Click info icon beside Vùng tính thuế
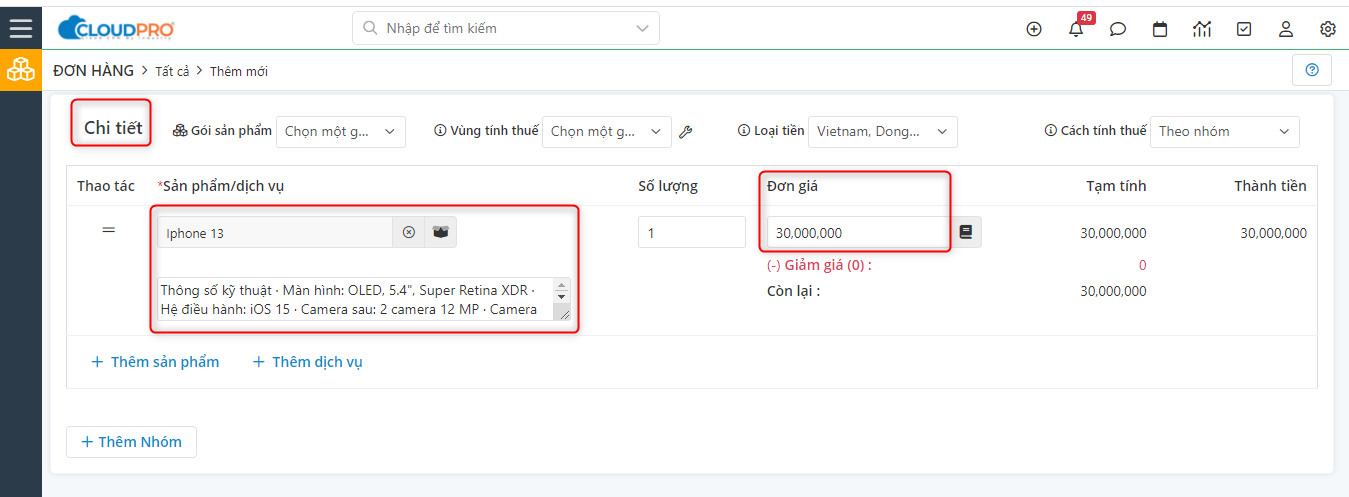Screen dimensions: 1349x497 [x=440, y=131]
